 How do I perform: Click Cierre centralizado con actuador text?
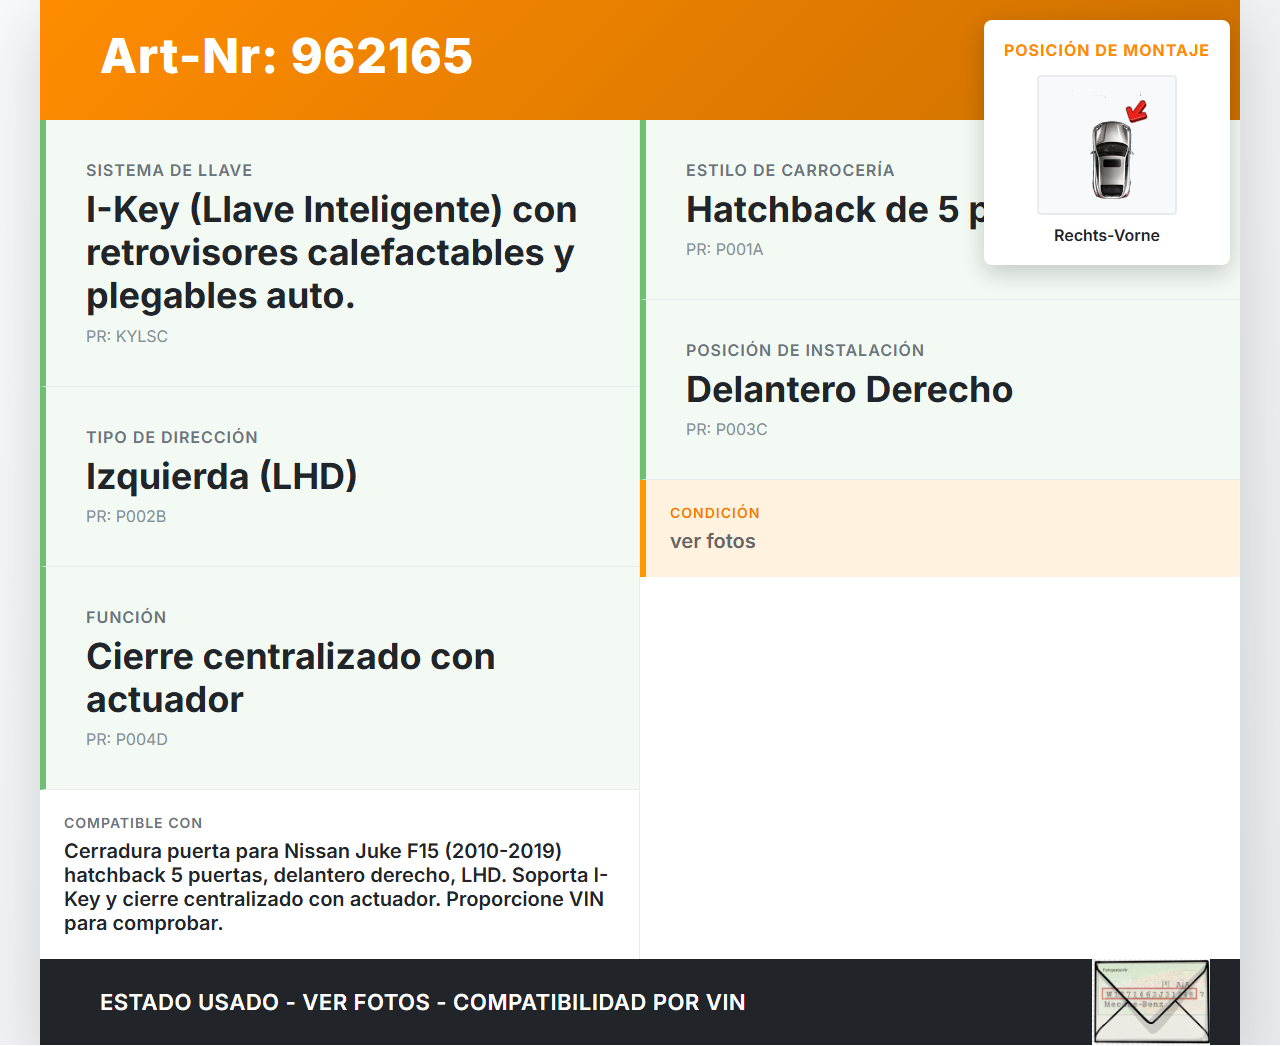pos(290,677)
